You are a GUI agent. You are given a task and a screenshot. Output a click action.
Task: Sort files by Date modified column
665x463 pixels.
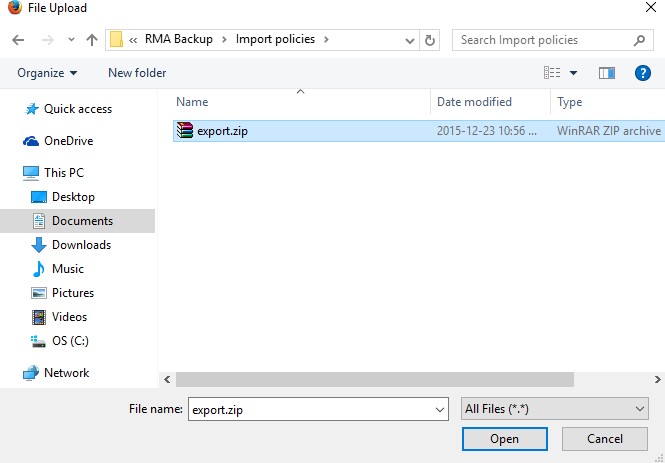coord(474,102)
